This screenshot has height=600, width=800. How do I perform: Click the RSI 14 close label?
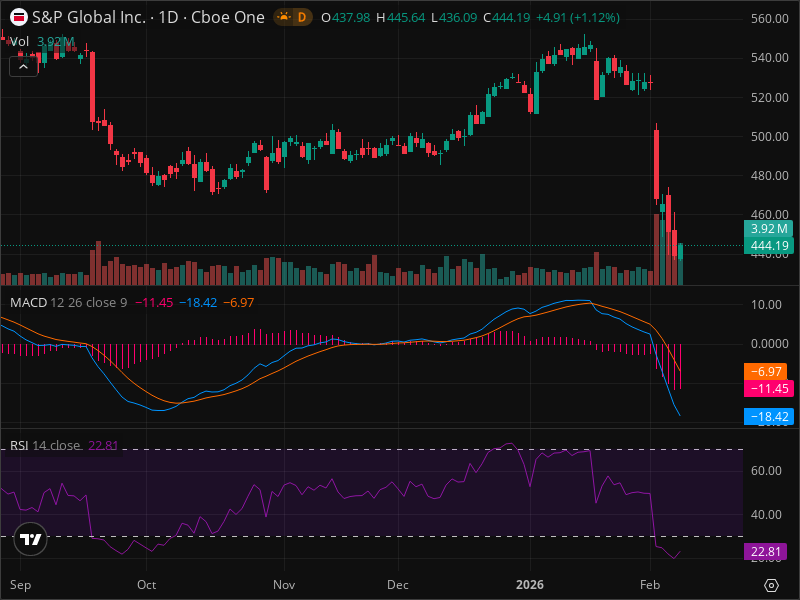[45, 445]
